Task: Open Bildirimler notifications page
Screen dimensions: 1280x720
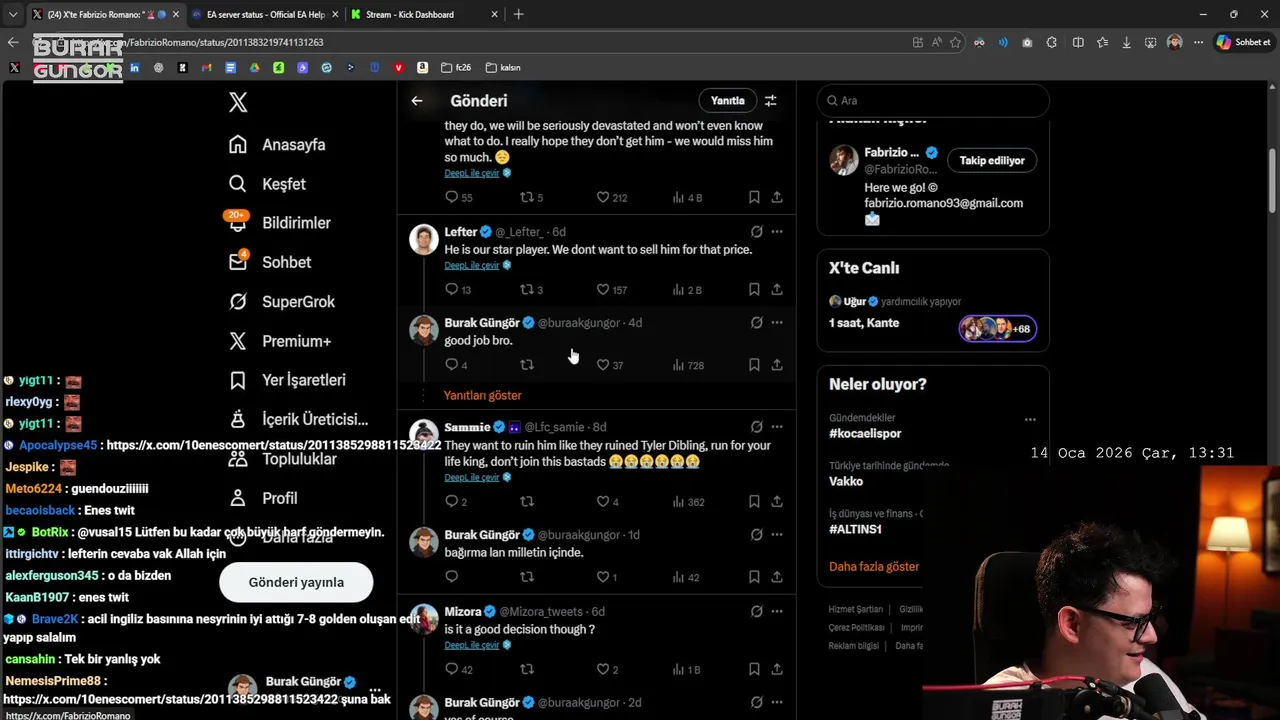Action: (279, 222)
